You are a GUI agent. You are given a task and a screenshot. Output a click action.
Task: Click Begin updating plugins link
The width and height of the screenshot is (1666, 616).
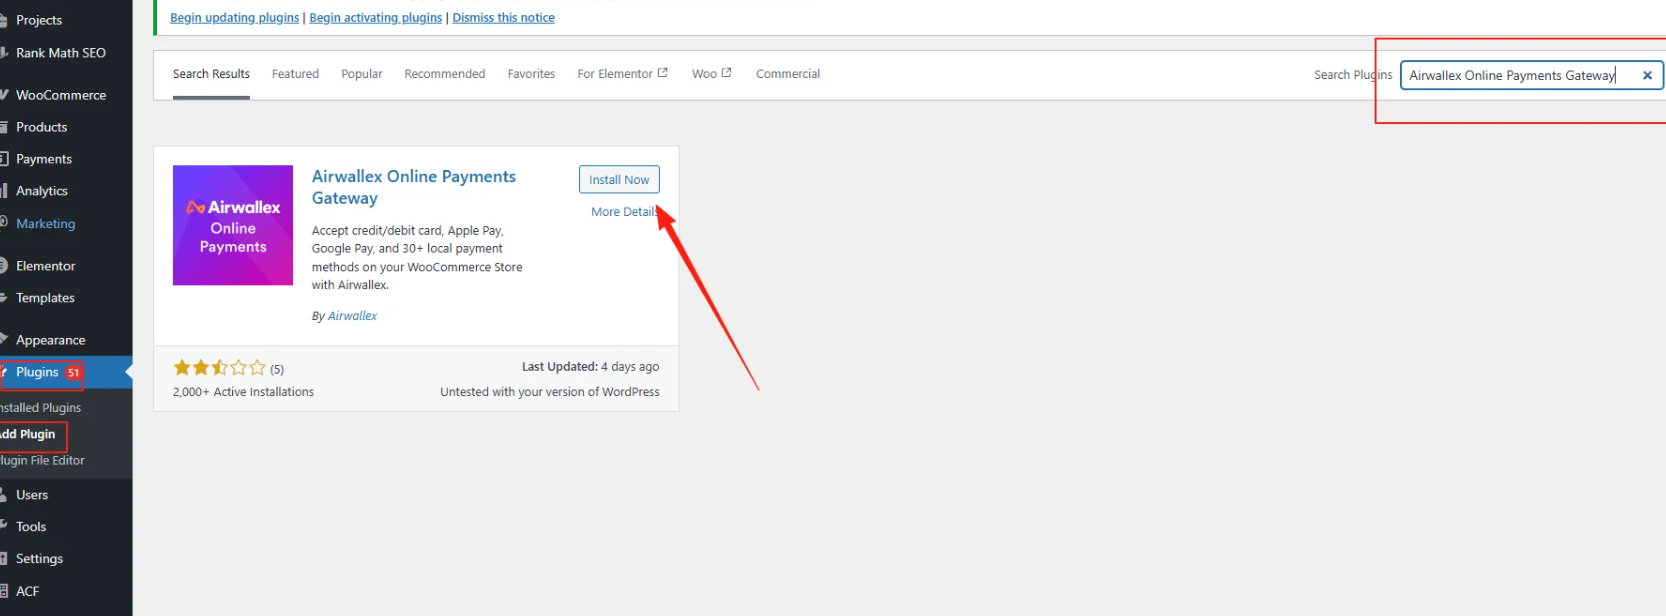(x=235, y=18)
